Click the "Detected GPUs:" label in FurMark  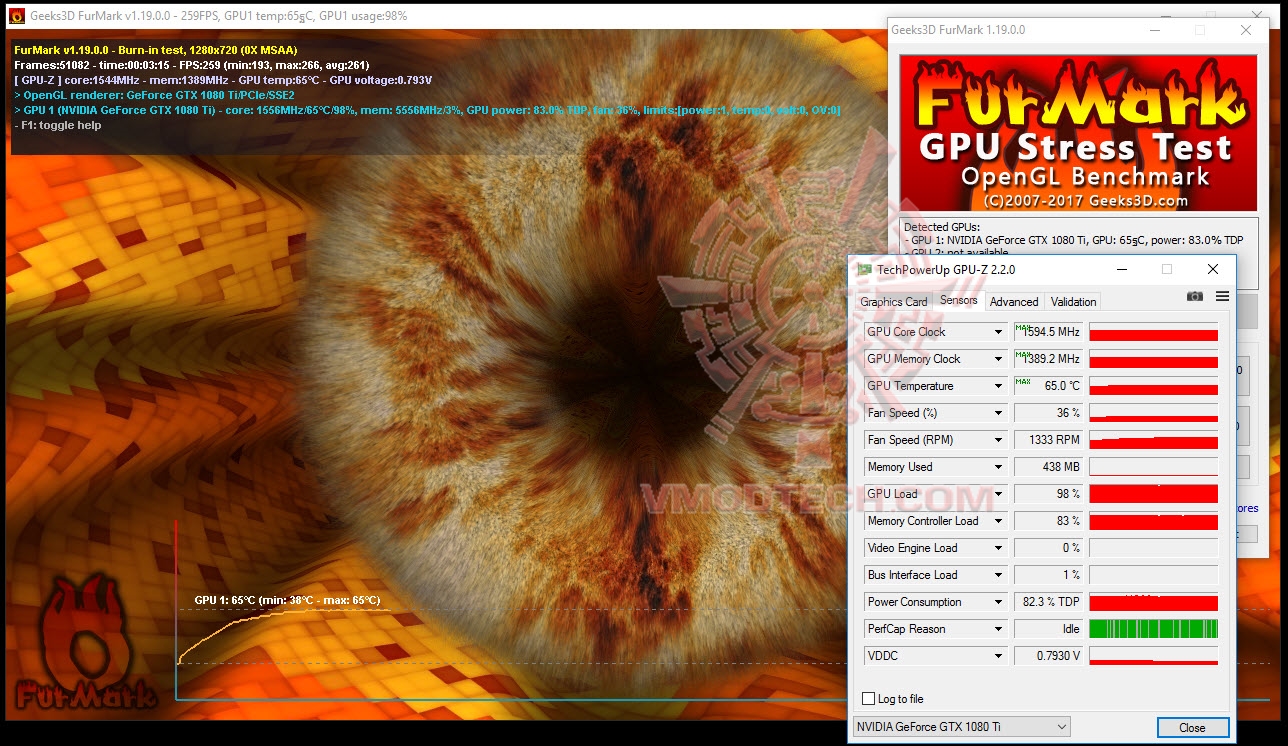pos(942,227)
